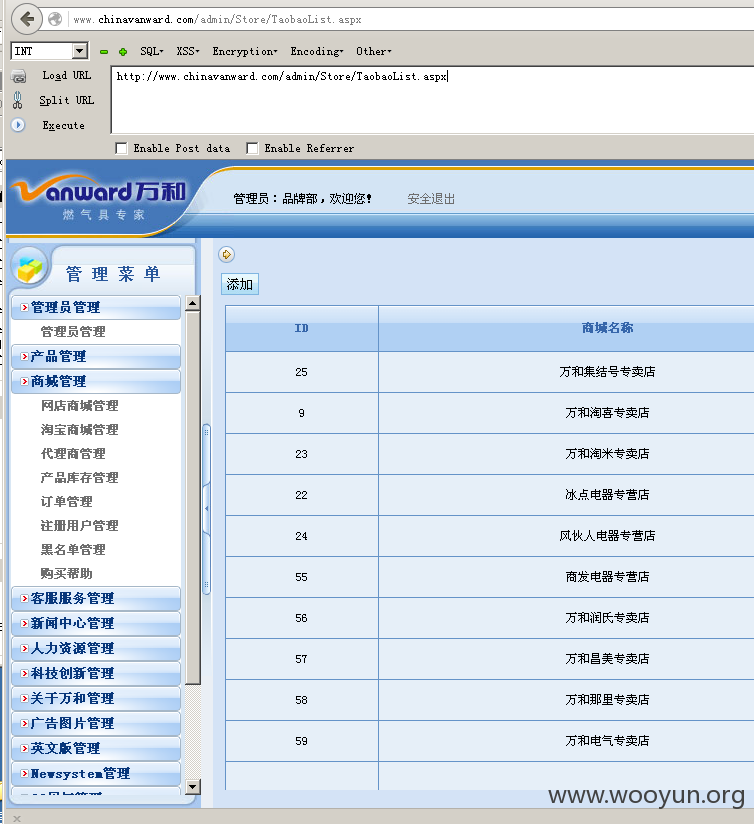The width and height of the screenshot is (754, 824).
Task: Expand 关于万和管理 menu section
Action: [96, 698]
